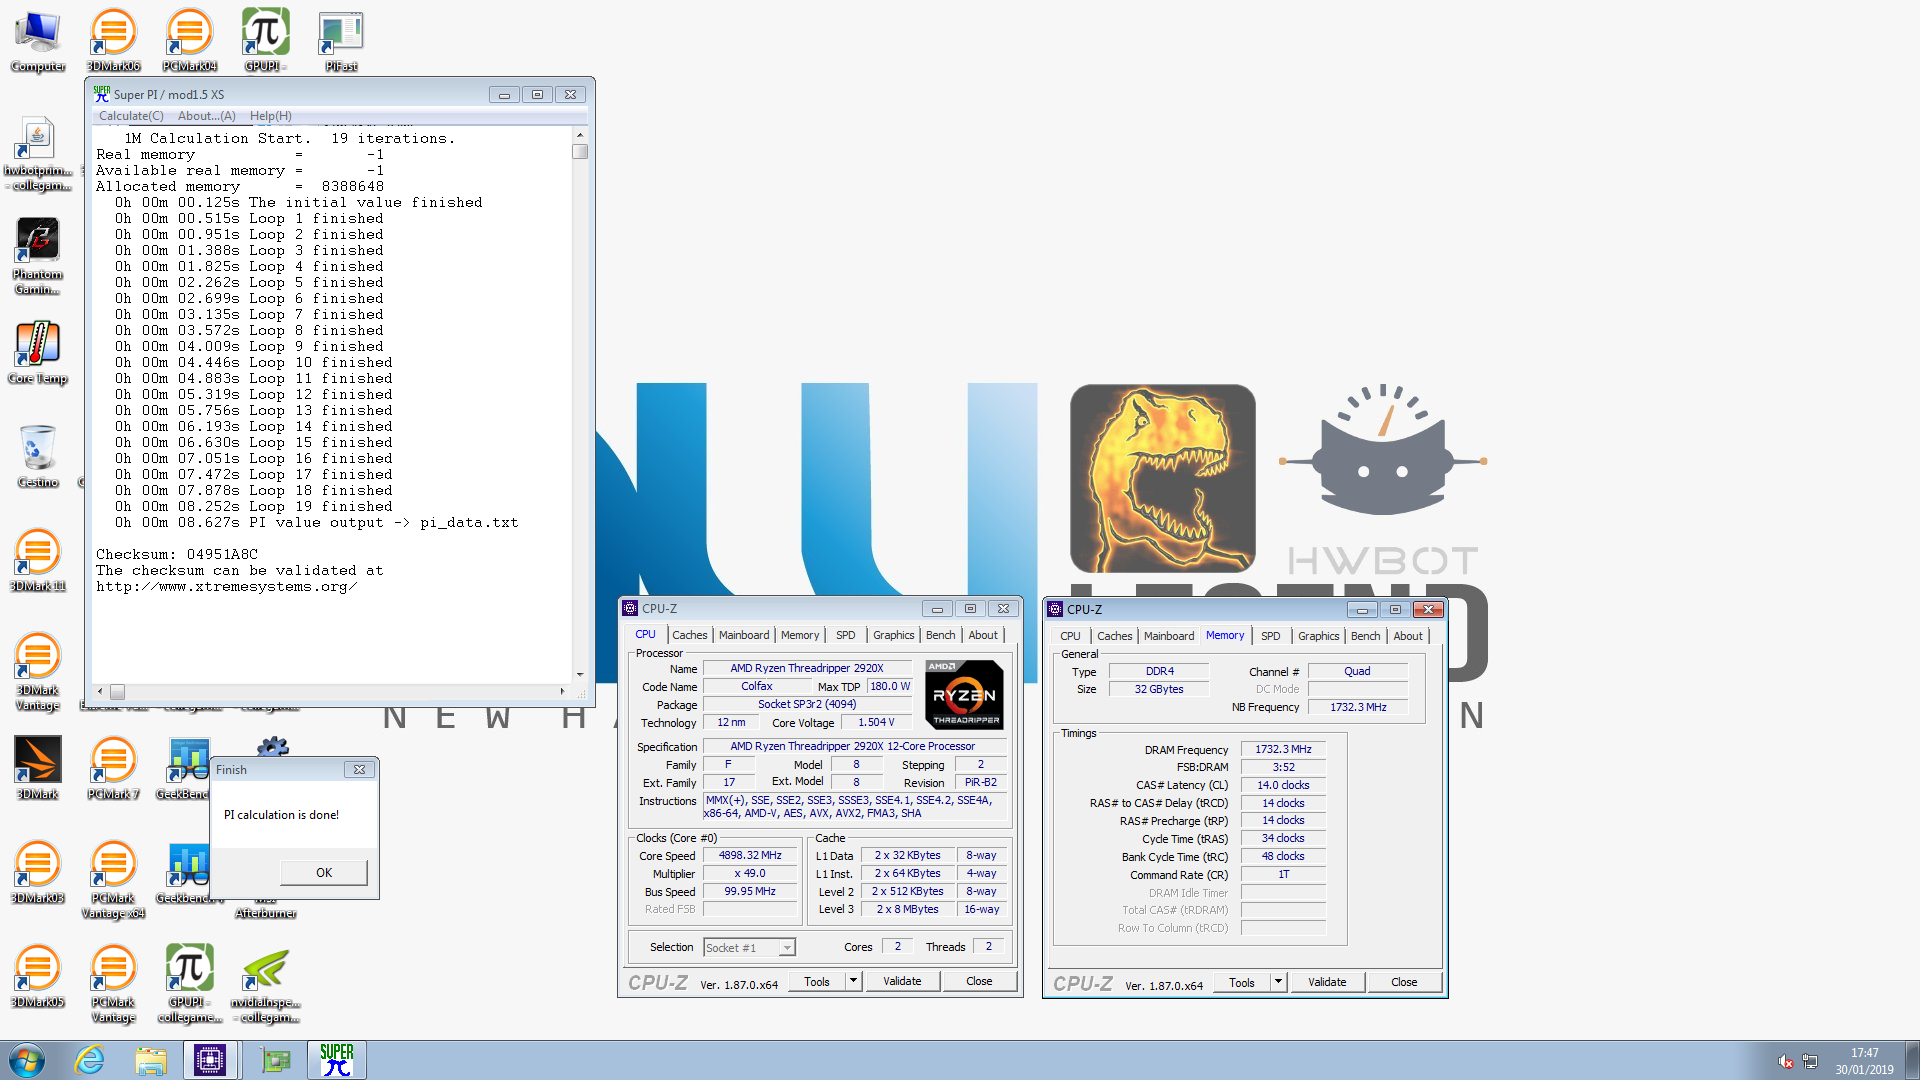This screenshot has height=1080, width=1920.
Task: Close the Finish dialog with X
Action: pyautogui.click(x=359, y=769)
